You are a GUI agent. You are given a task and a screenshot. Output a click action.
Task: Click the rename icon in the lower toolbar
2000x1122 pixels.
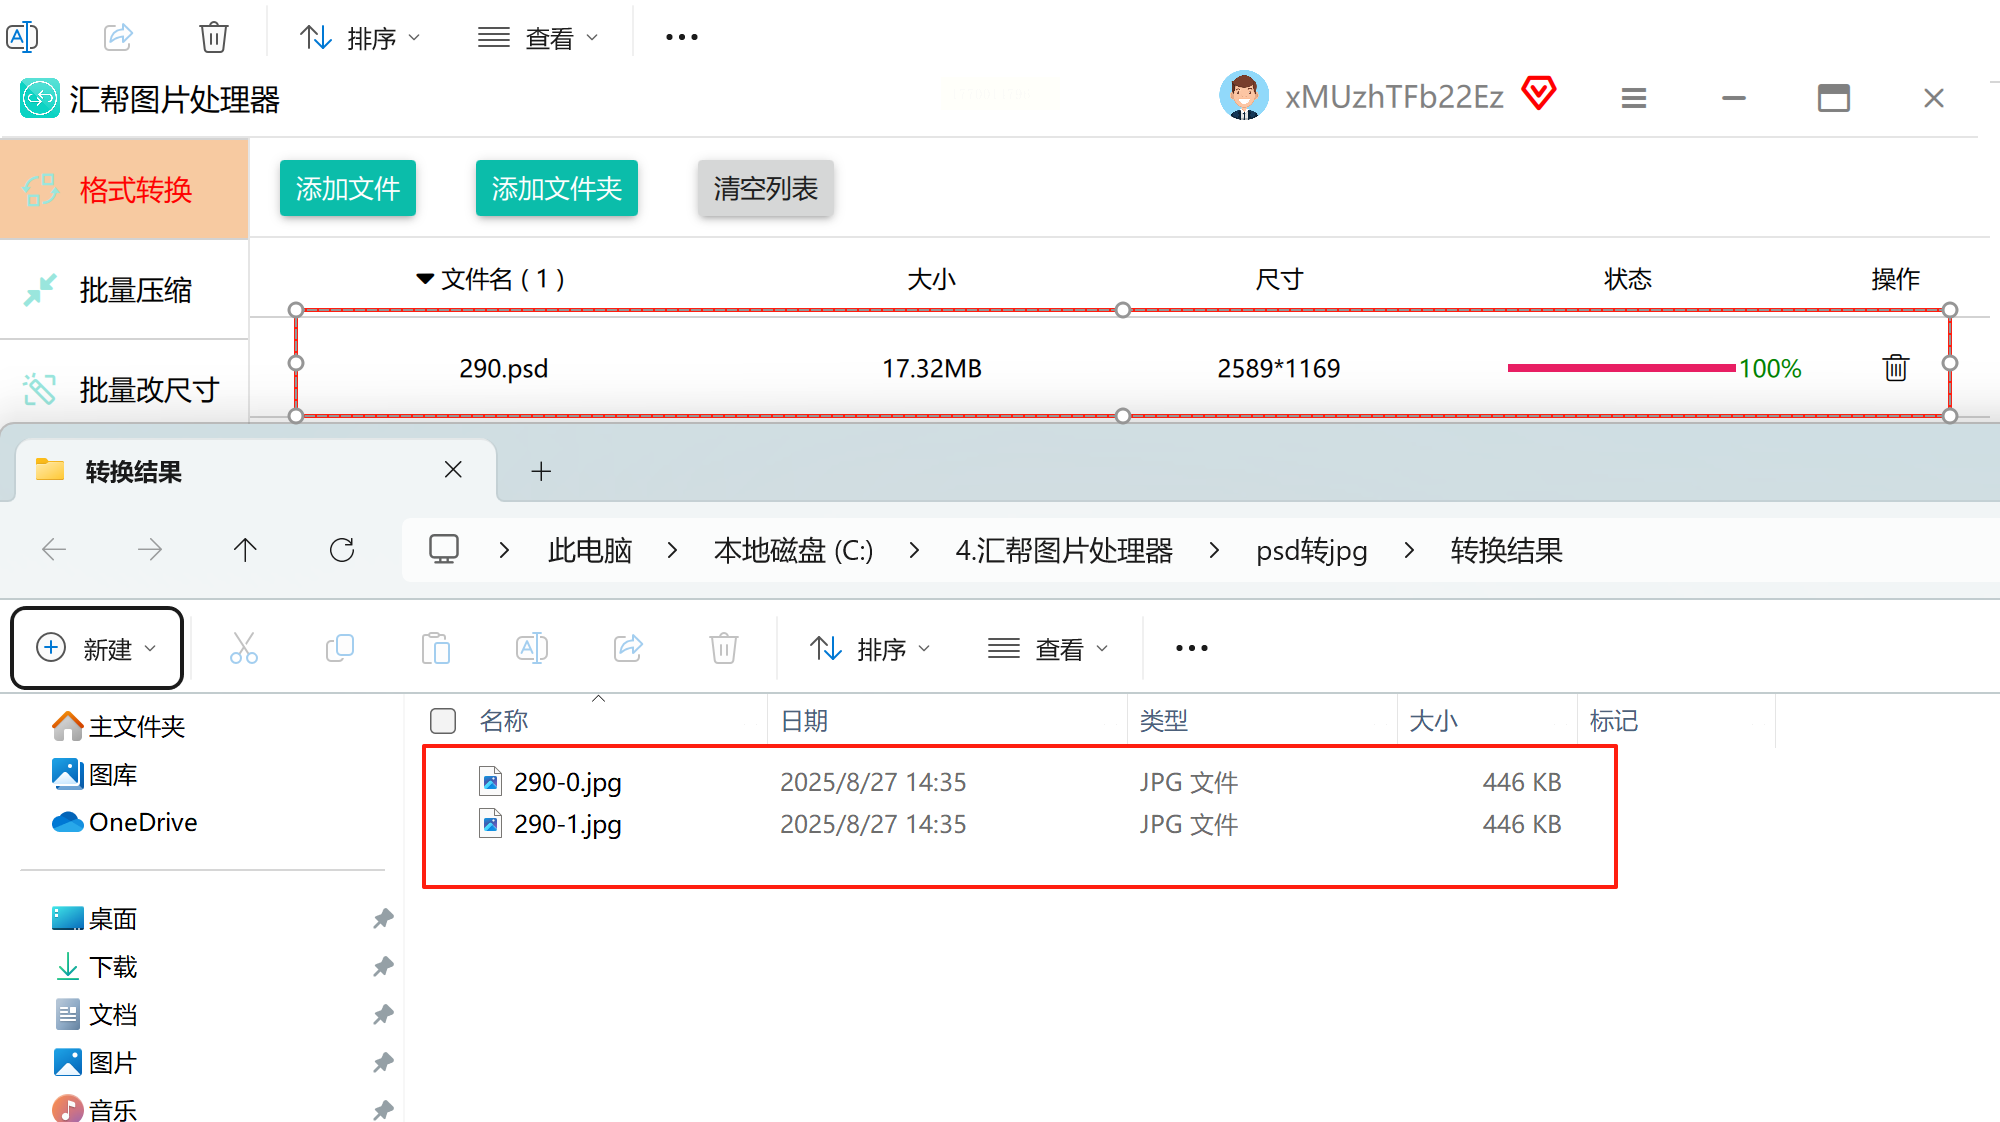pos(532,649)
